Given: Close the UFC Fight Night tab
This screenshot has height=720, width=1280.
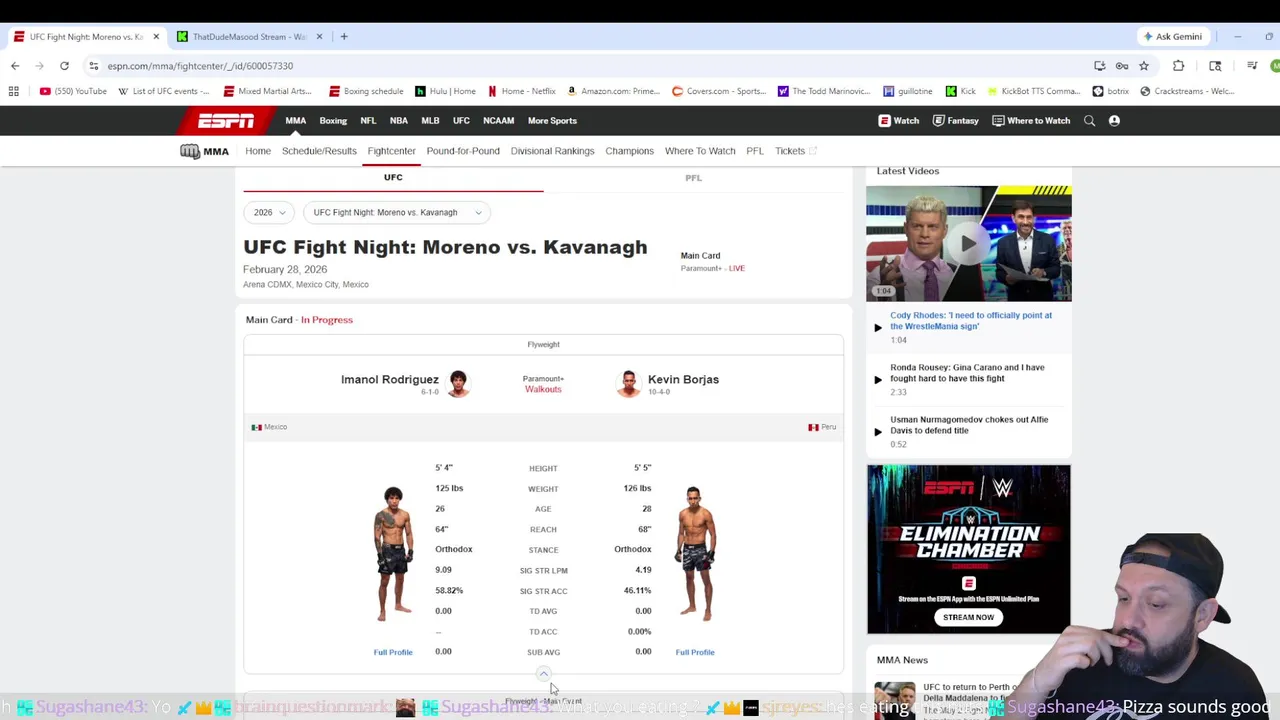Looking at the screenshot, I should (156, 37).
